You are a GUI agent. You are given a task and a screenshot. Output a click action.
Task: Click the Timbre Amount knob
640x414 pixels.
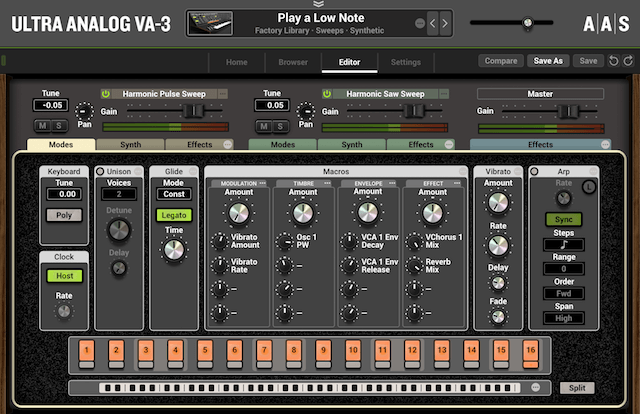[x=303, y=213]
